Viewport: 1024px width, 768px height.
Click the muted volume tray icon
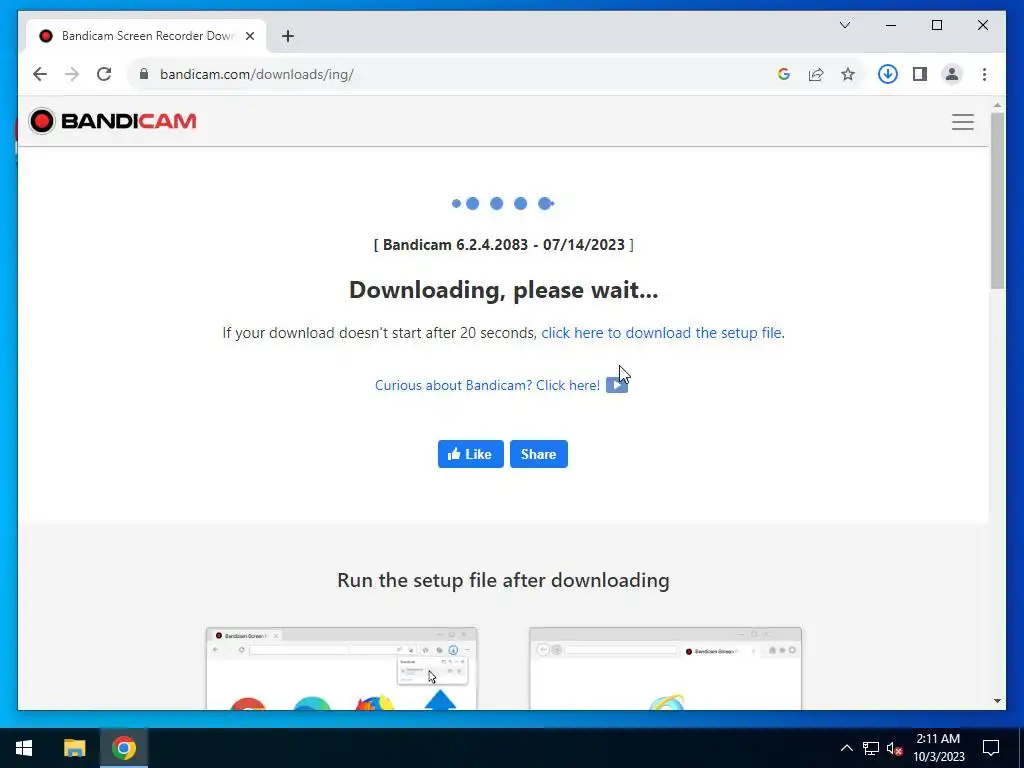pyautogui.click(x=894, y=748)
